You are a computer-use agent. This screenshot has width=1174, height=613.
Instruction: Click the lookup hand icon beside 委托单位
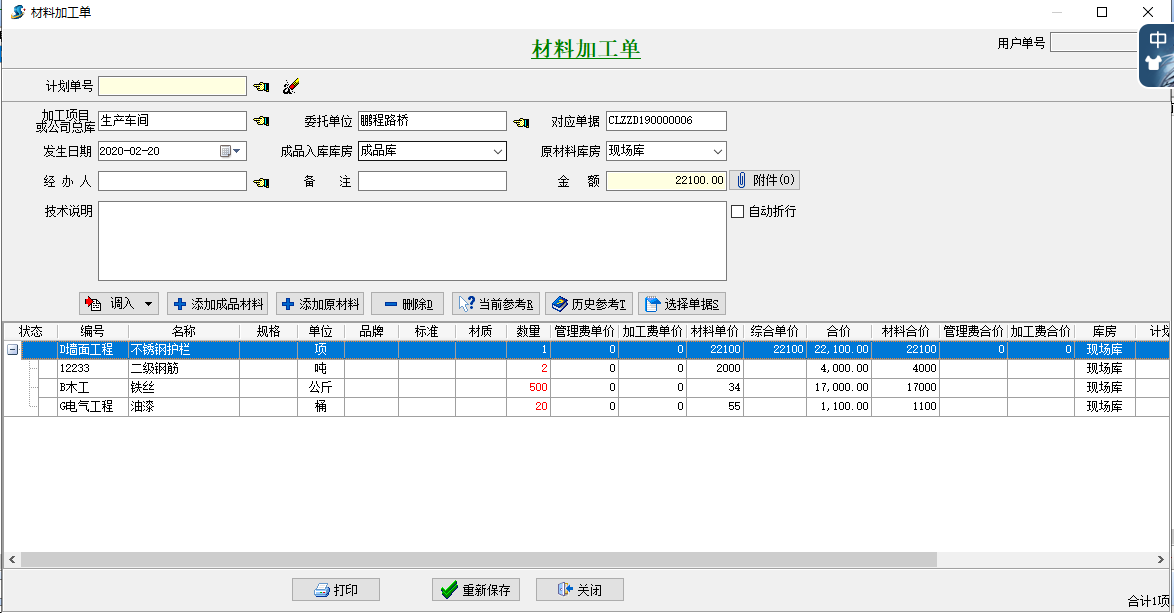point(521,122)
